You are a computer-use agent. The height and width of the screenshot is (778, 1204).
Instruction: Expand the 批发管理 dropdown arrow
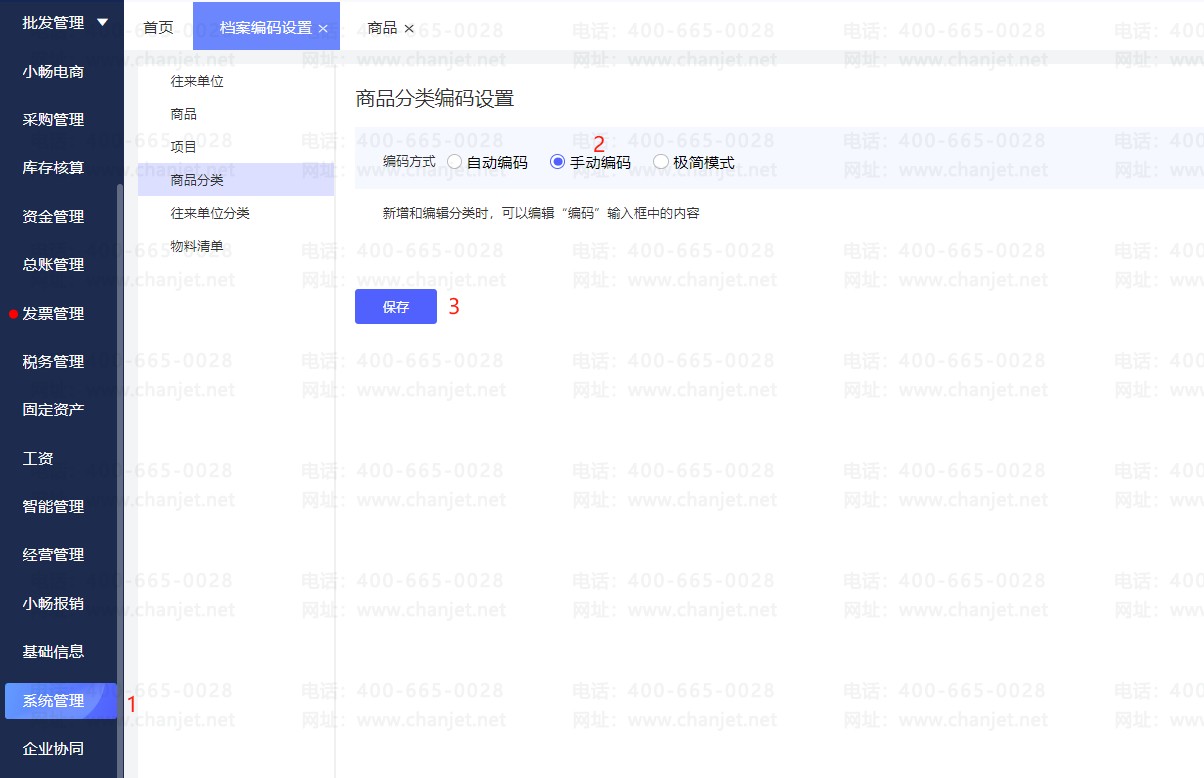pos(103,22)
